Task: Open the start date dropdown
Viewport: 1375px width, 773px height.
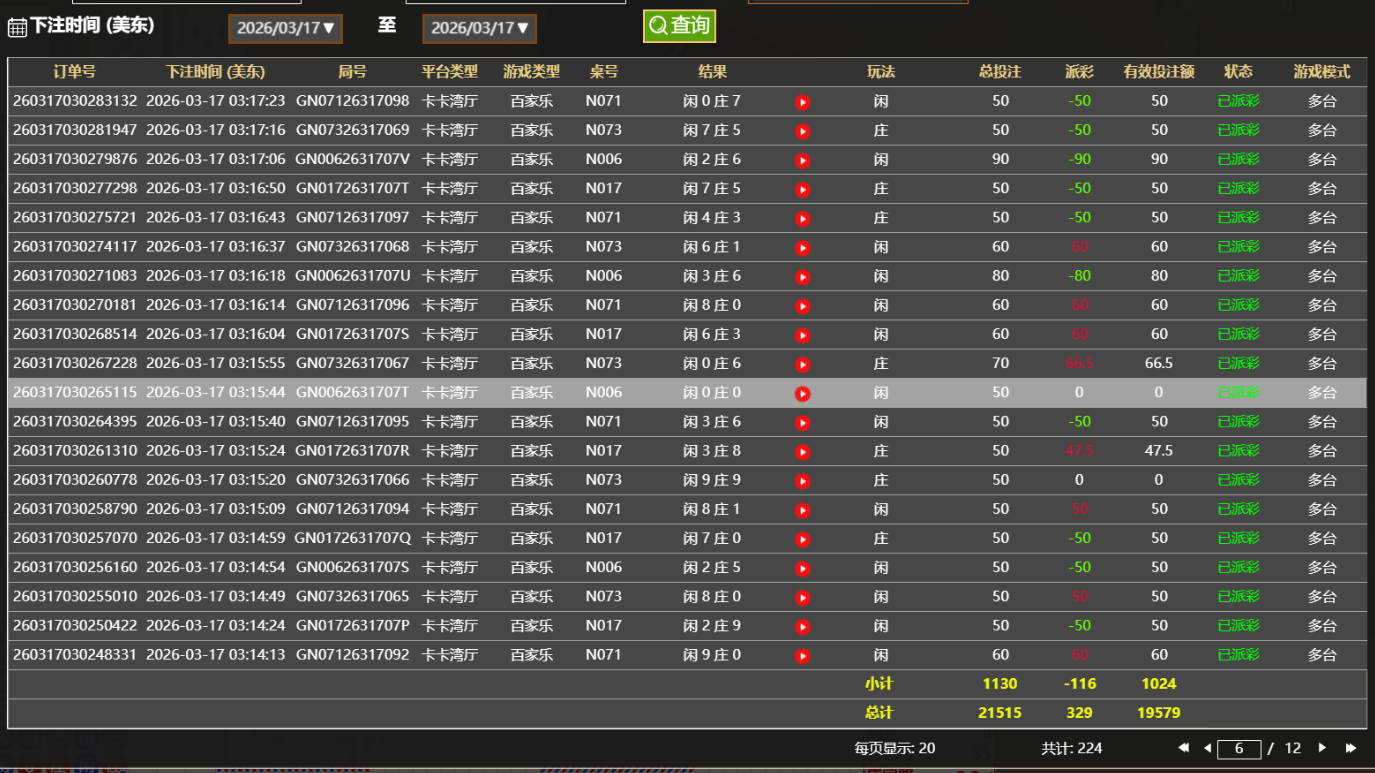Action: pyautogui.click(x=285, y=28)
